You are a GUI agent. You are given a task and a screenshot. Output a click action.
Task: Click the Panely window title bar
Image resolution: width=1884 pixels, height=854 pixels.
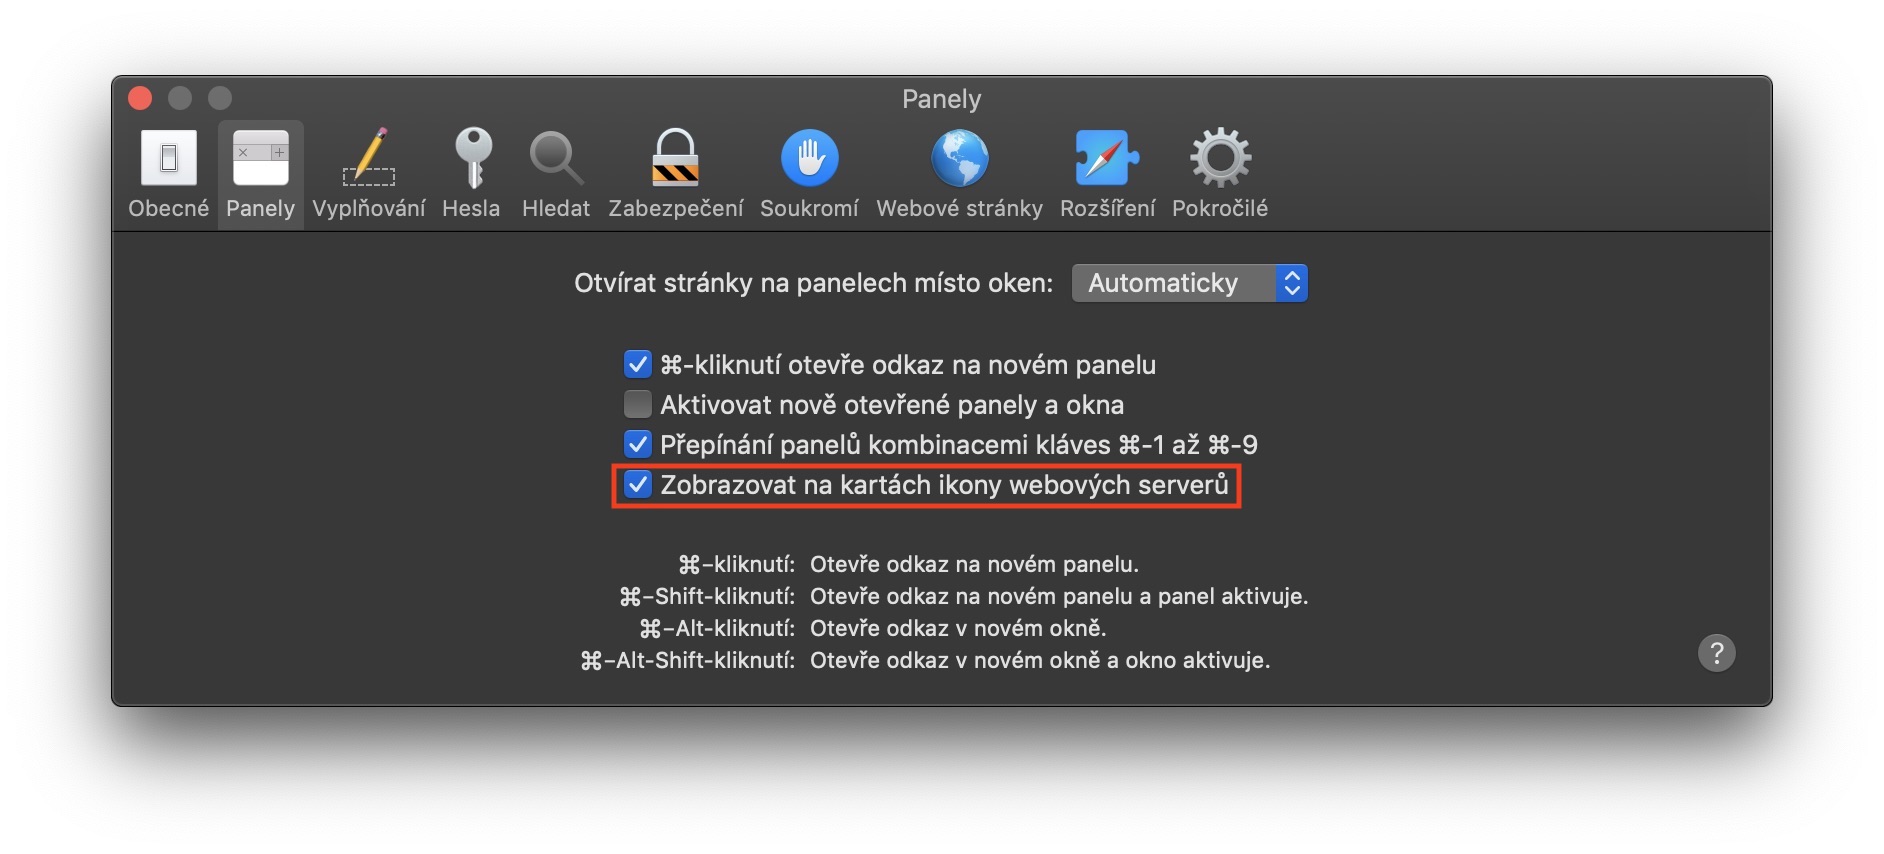pos(941,99)
